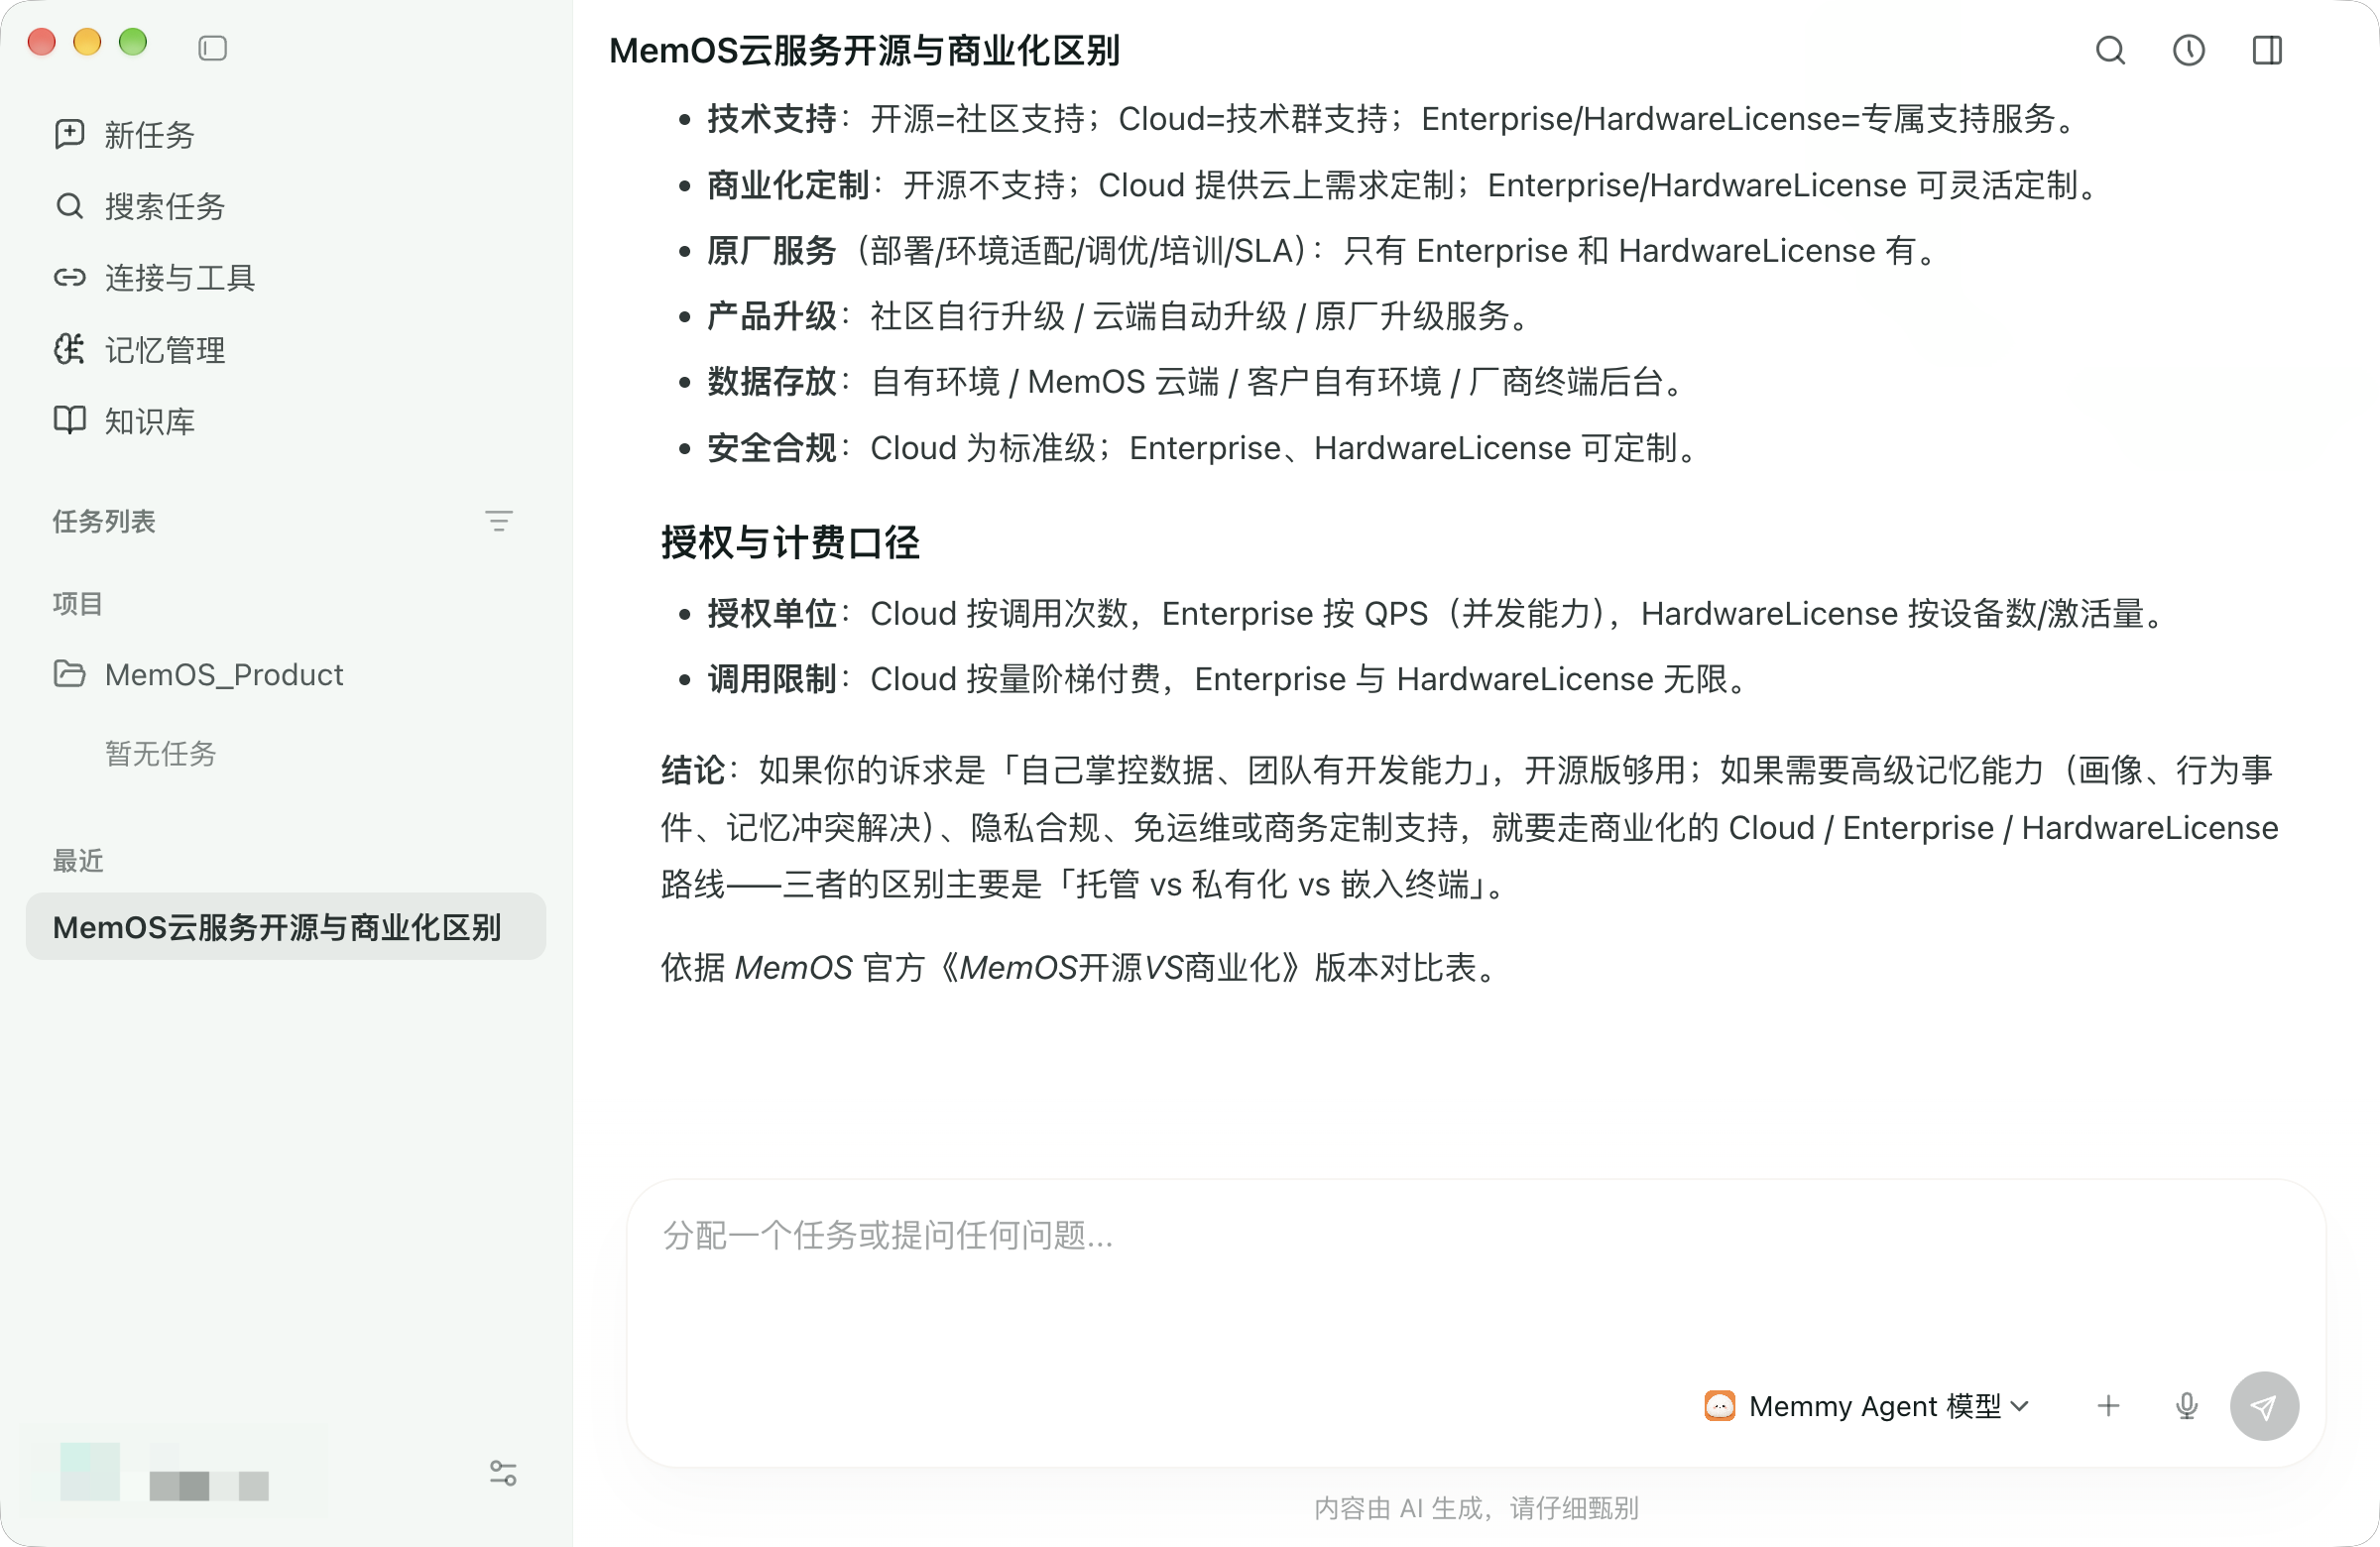The width and height of the screenshot is (2380, 1547).
Task: Focus the task input text field
Action: coord(1475,1270)
